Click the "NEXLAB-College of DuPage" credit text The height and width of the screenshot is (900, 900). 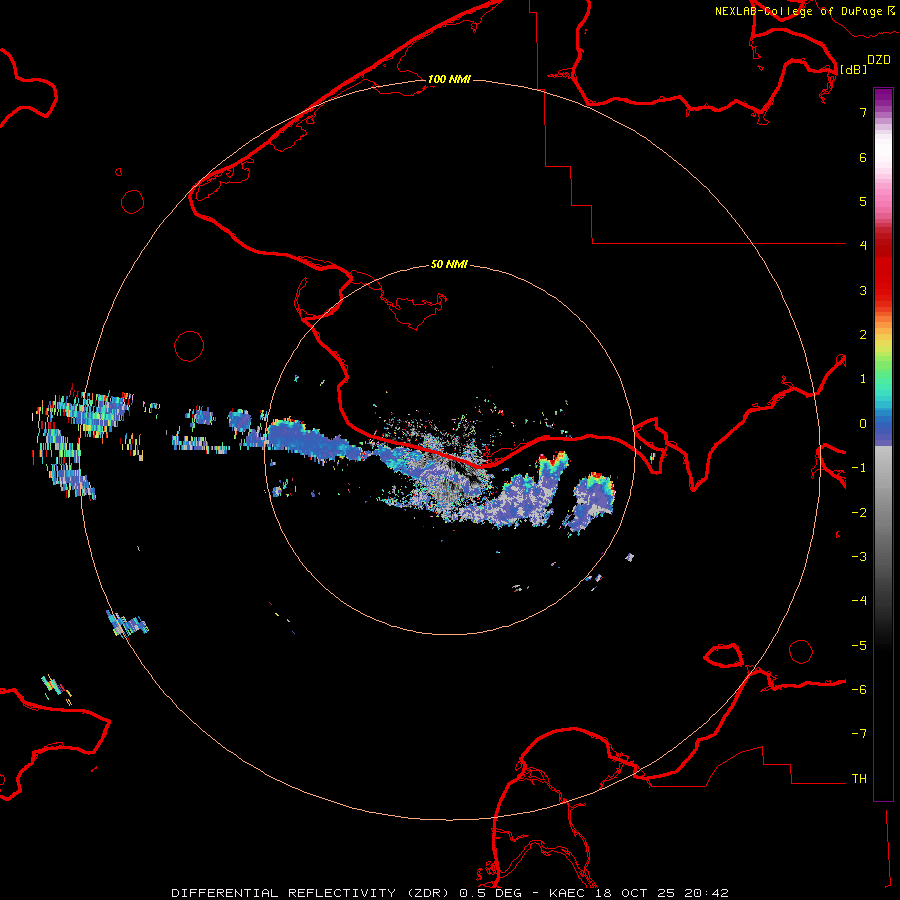click(798, 11)
